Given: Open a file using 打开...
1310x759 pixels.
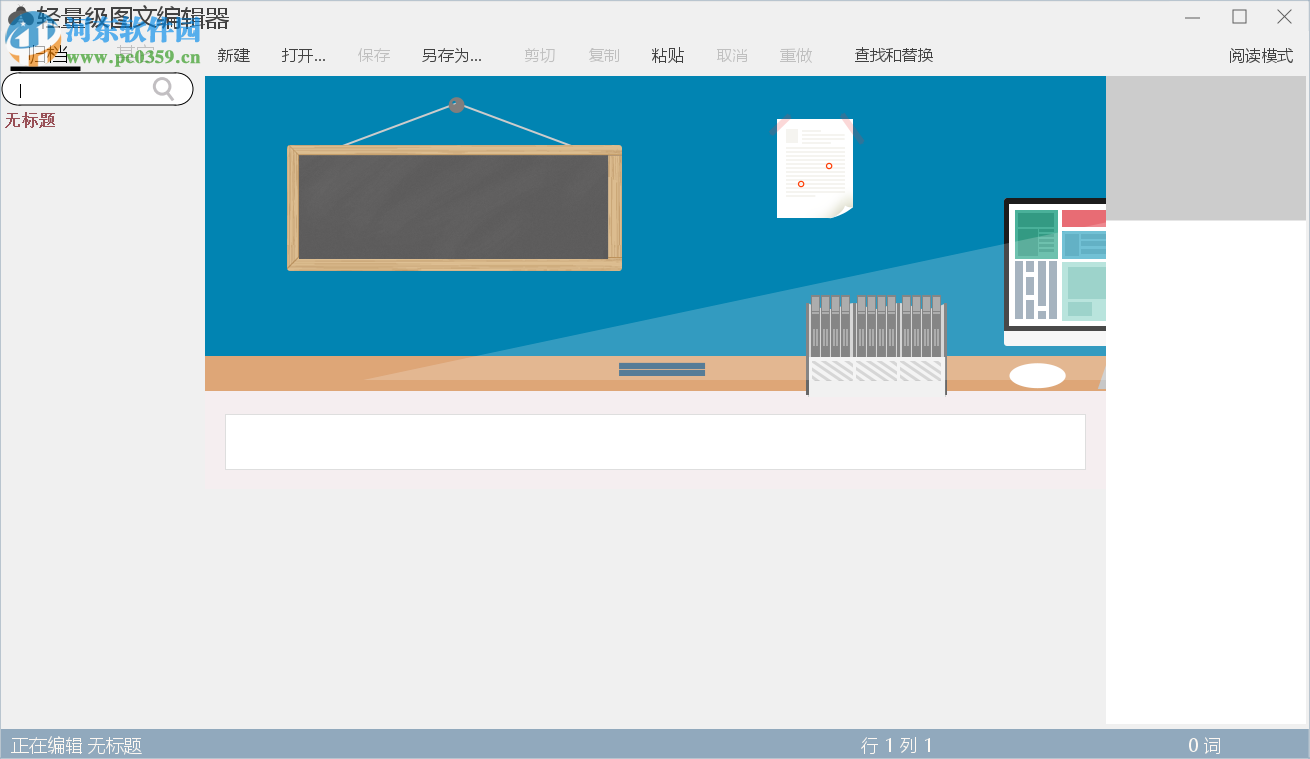Looking at the screenshot, I should click(302, 55).
